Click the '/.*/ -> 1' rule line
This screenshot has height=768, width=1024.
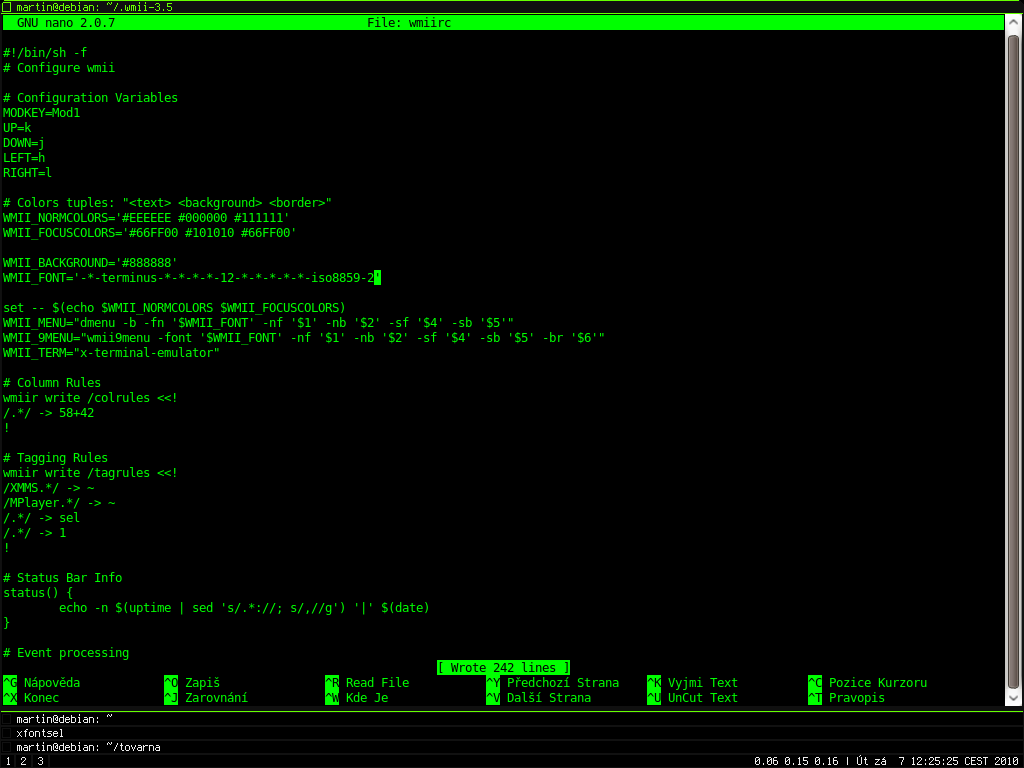[x=35, y=534]
